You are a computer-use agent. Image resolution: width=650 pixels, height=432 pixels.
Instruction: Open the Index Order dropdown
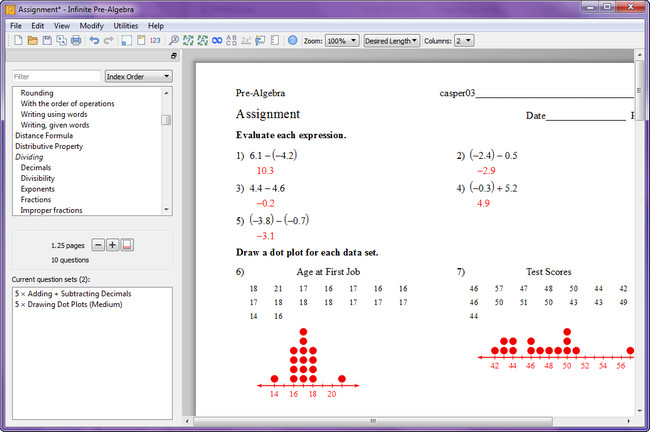pos(138,76)
